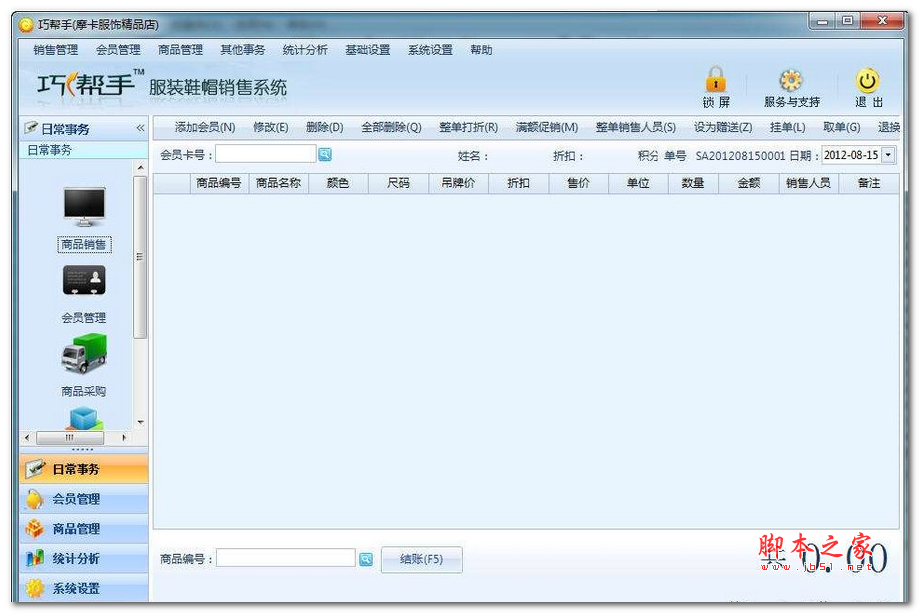Viewport: 919px width, 613px height.
Task: Open the 帮助 menu
Action: pos(481,49)
